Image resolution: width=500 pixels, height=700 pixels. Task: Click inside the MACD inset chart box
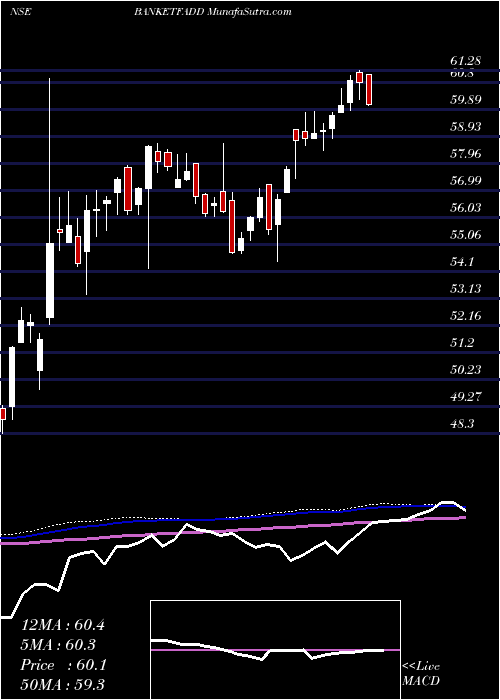tap(275, 650)
